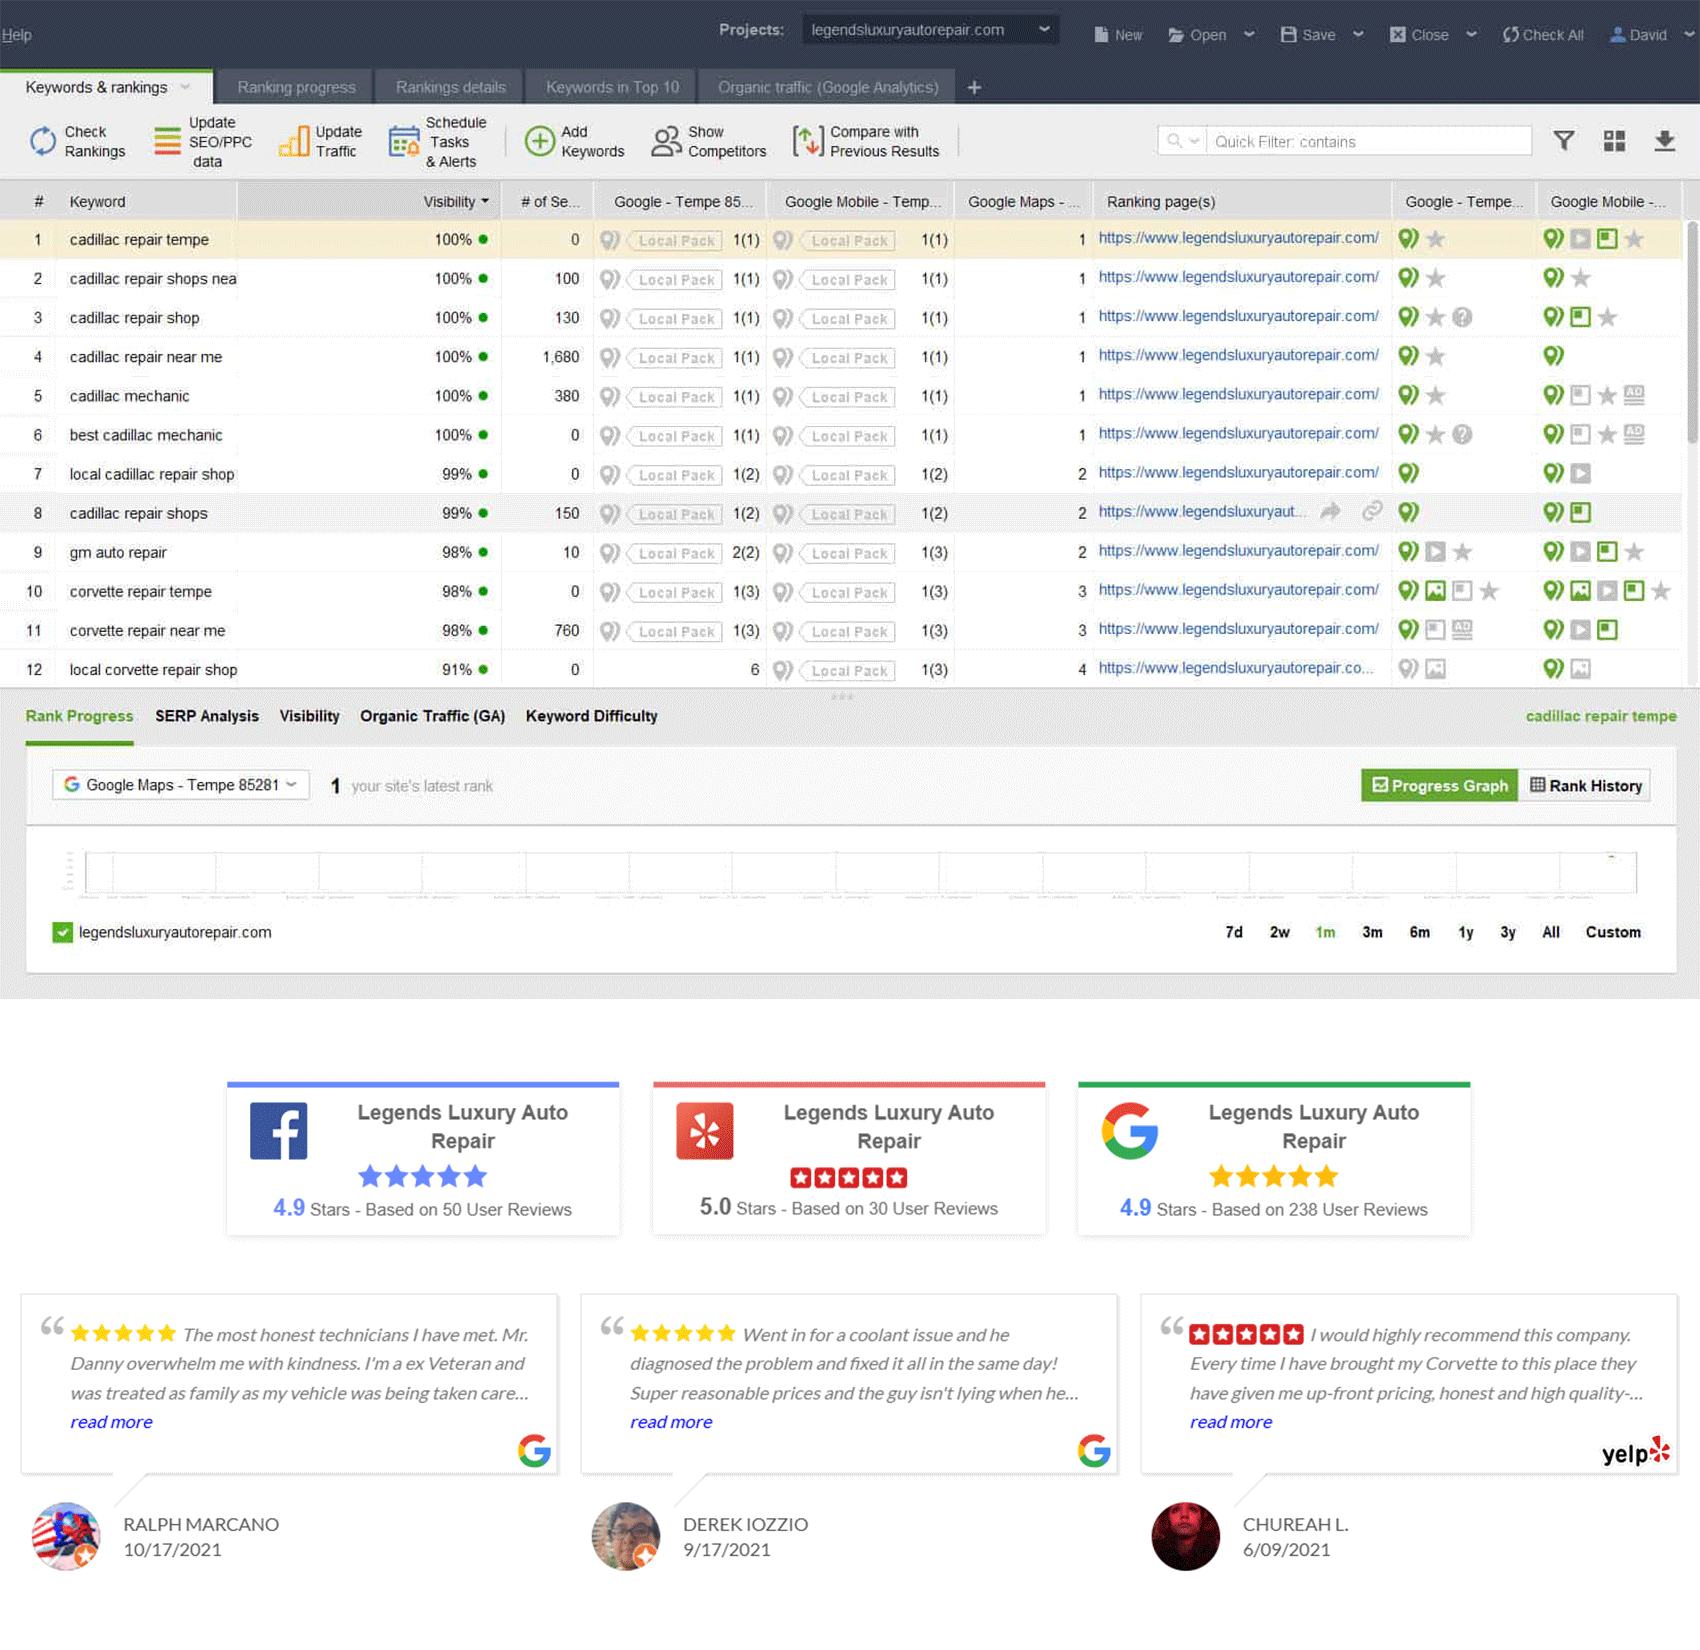Click the Add Keywords plus icon
The height and width of the screenshot is (1650, 1700).
(539, 141)
